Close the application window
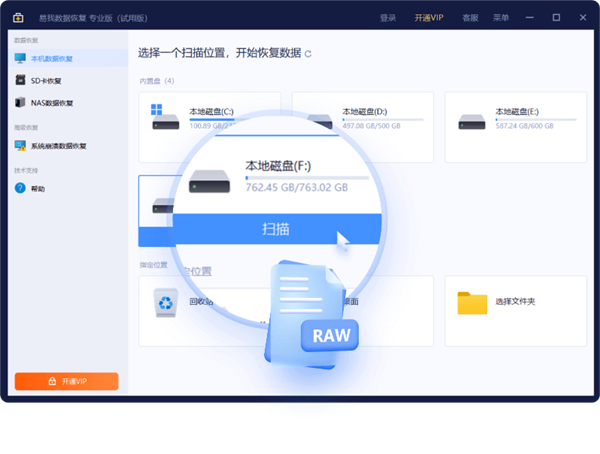The width and height of the screenshot is (600, 454). click(x=583, y=18)
